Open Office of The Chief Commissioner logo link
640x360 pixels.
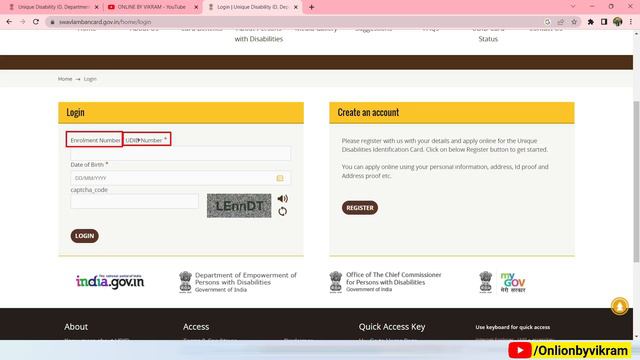click(385, 282)
